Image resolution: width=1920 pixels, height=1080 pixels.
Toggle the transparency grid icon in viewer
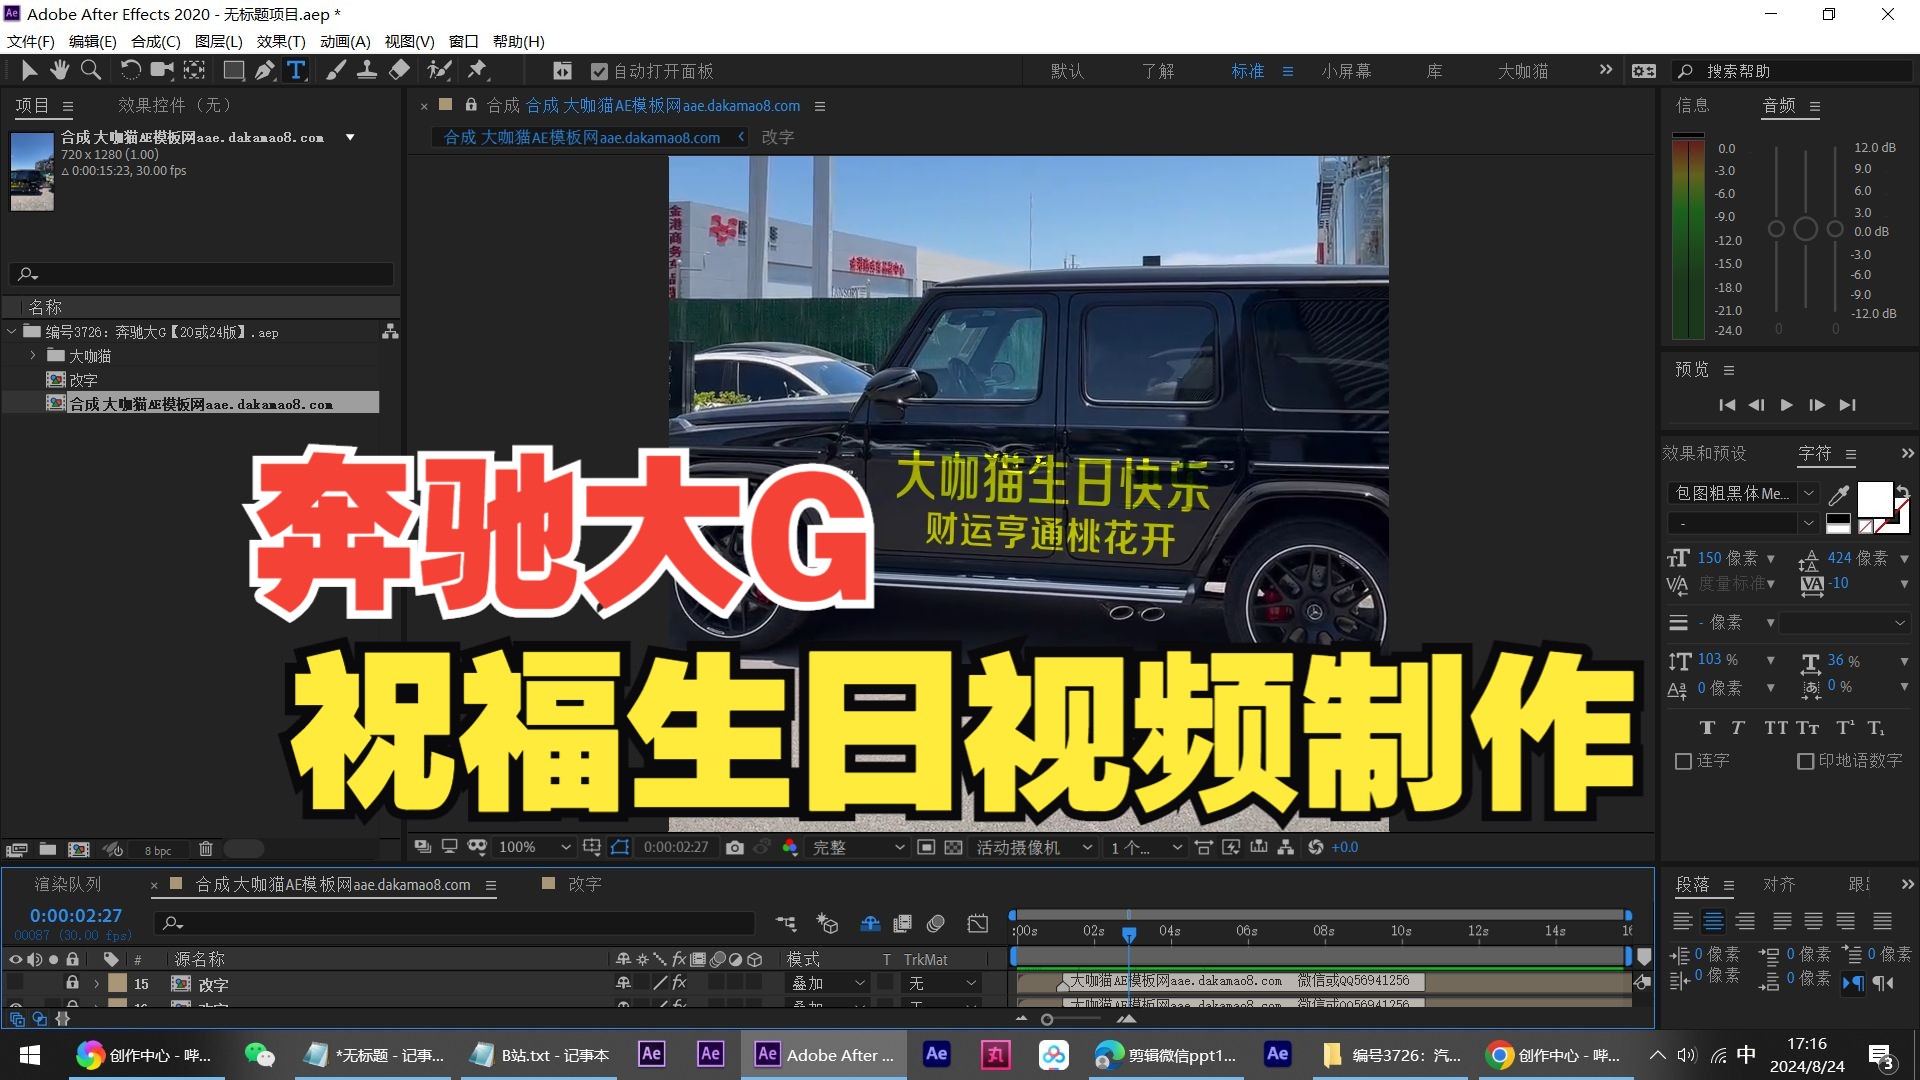tap(954, 847)
